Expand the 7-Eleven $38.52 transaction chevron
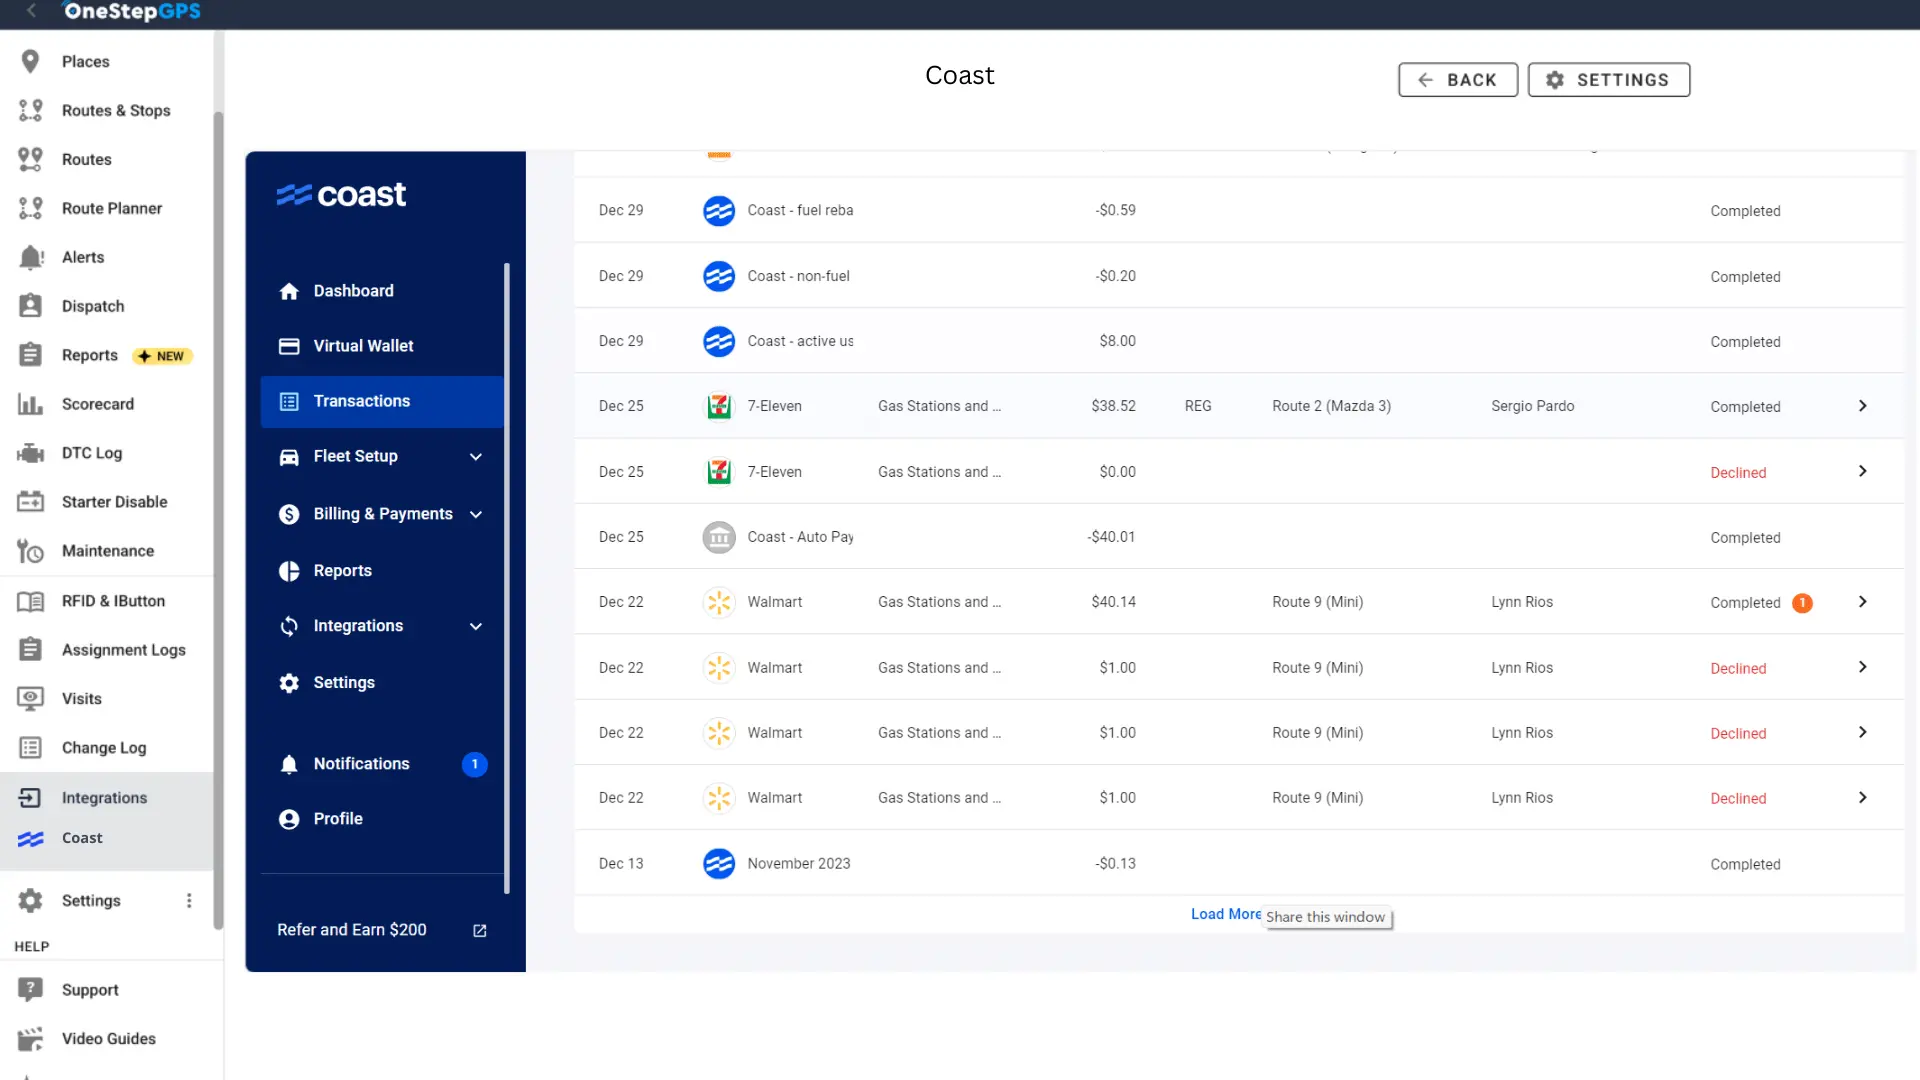Screen dimensions: 1920x1080 1862,406
